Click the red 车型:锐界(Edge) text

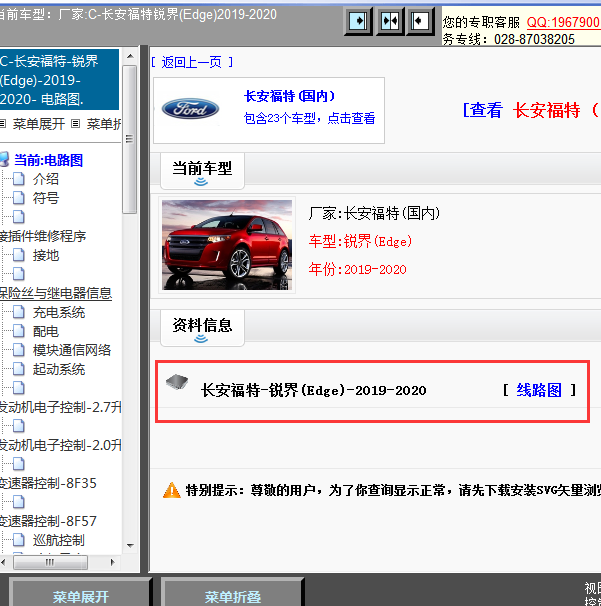tap(360, 242)
